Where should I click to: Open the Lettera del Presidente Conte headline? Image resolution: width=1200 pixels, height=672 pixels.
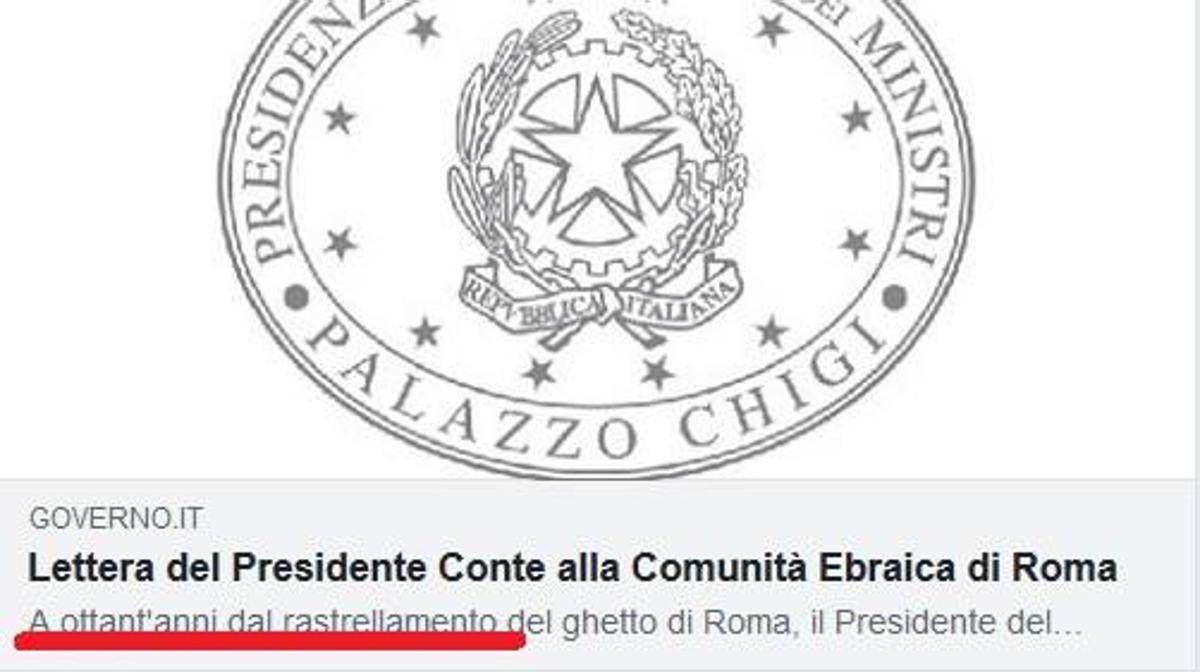click(572, 568)
